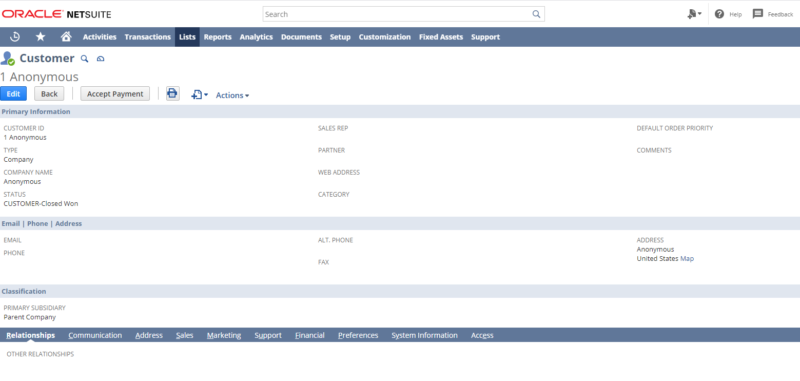Open the Transactions menu
This screenshot has width=800, height=381.
[147, 37]
